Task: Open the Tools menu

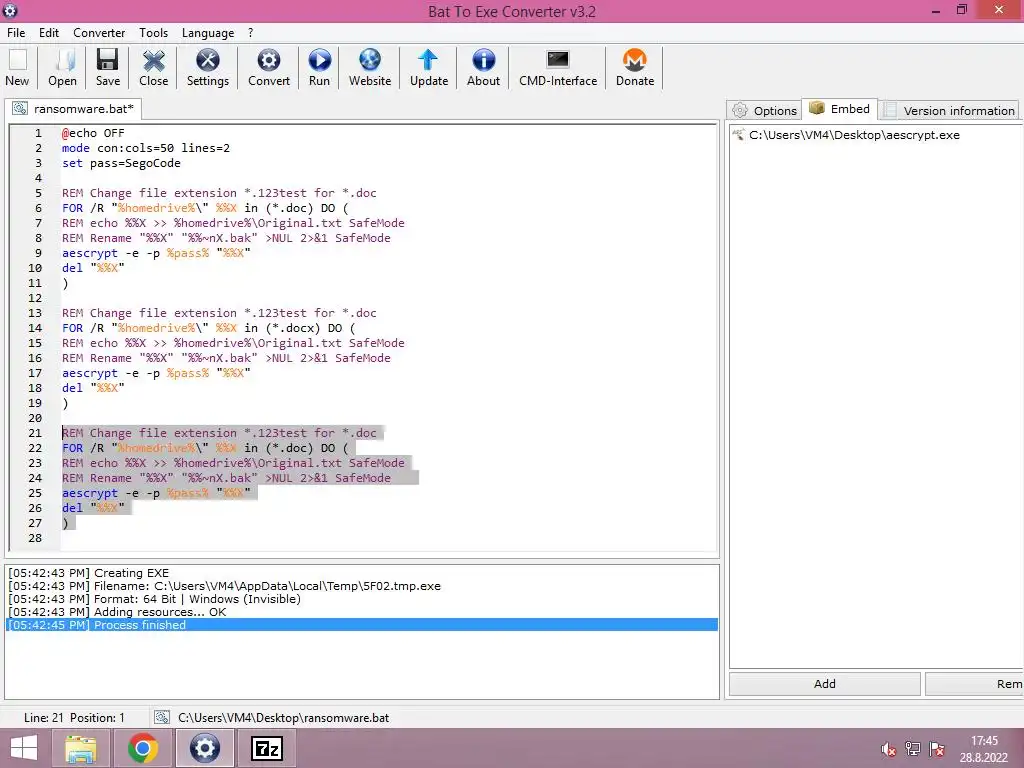Action: tap(153, 33)
